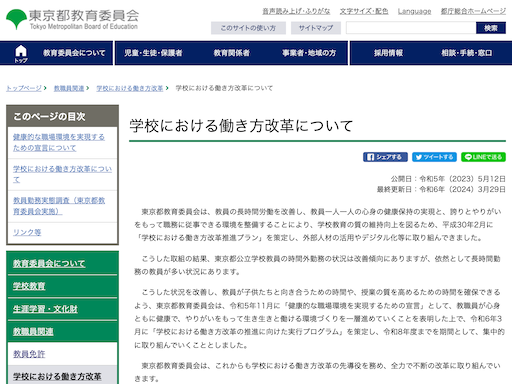Open the サイトマップ page

point(316,28)
